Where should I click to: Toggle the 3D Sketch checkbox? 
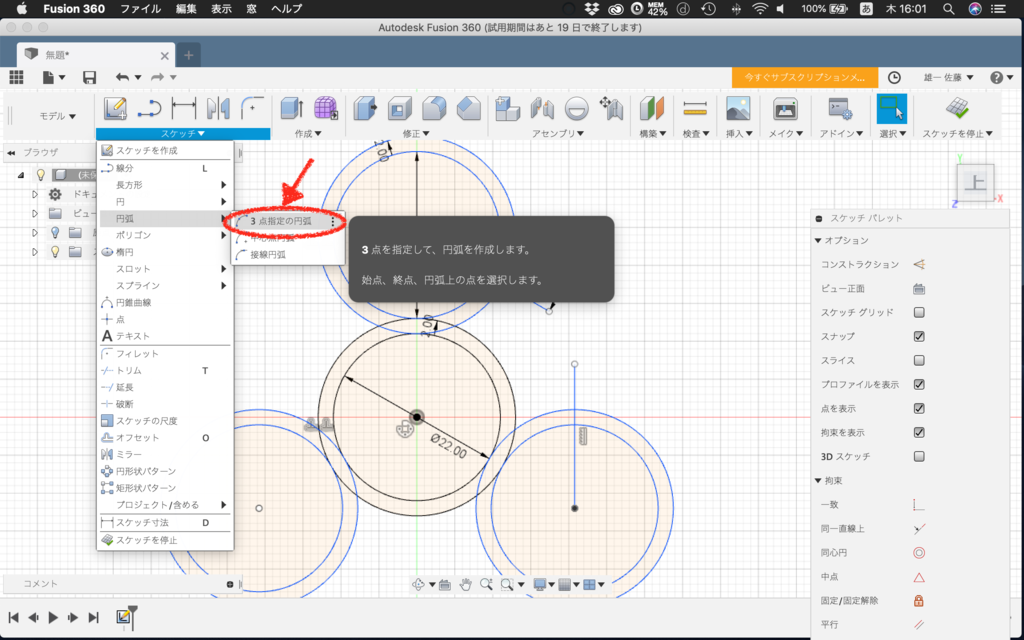[x=919, y=456]
